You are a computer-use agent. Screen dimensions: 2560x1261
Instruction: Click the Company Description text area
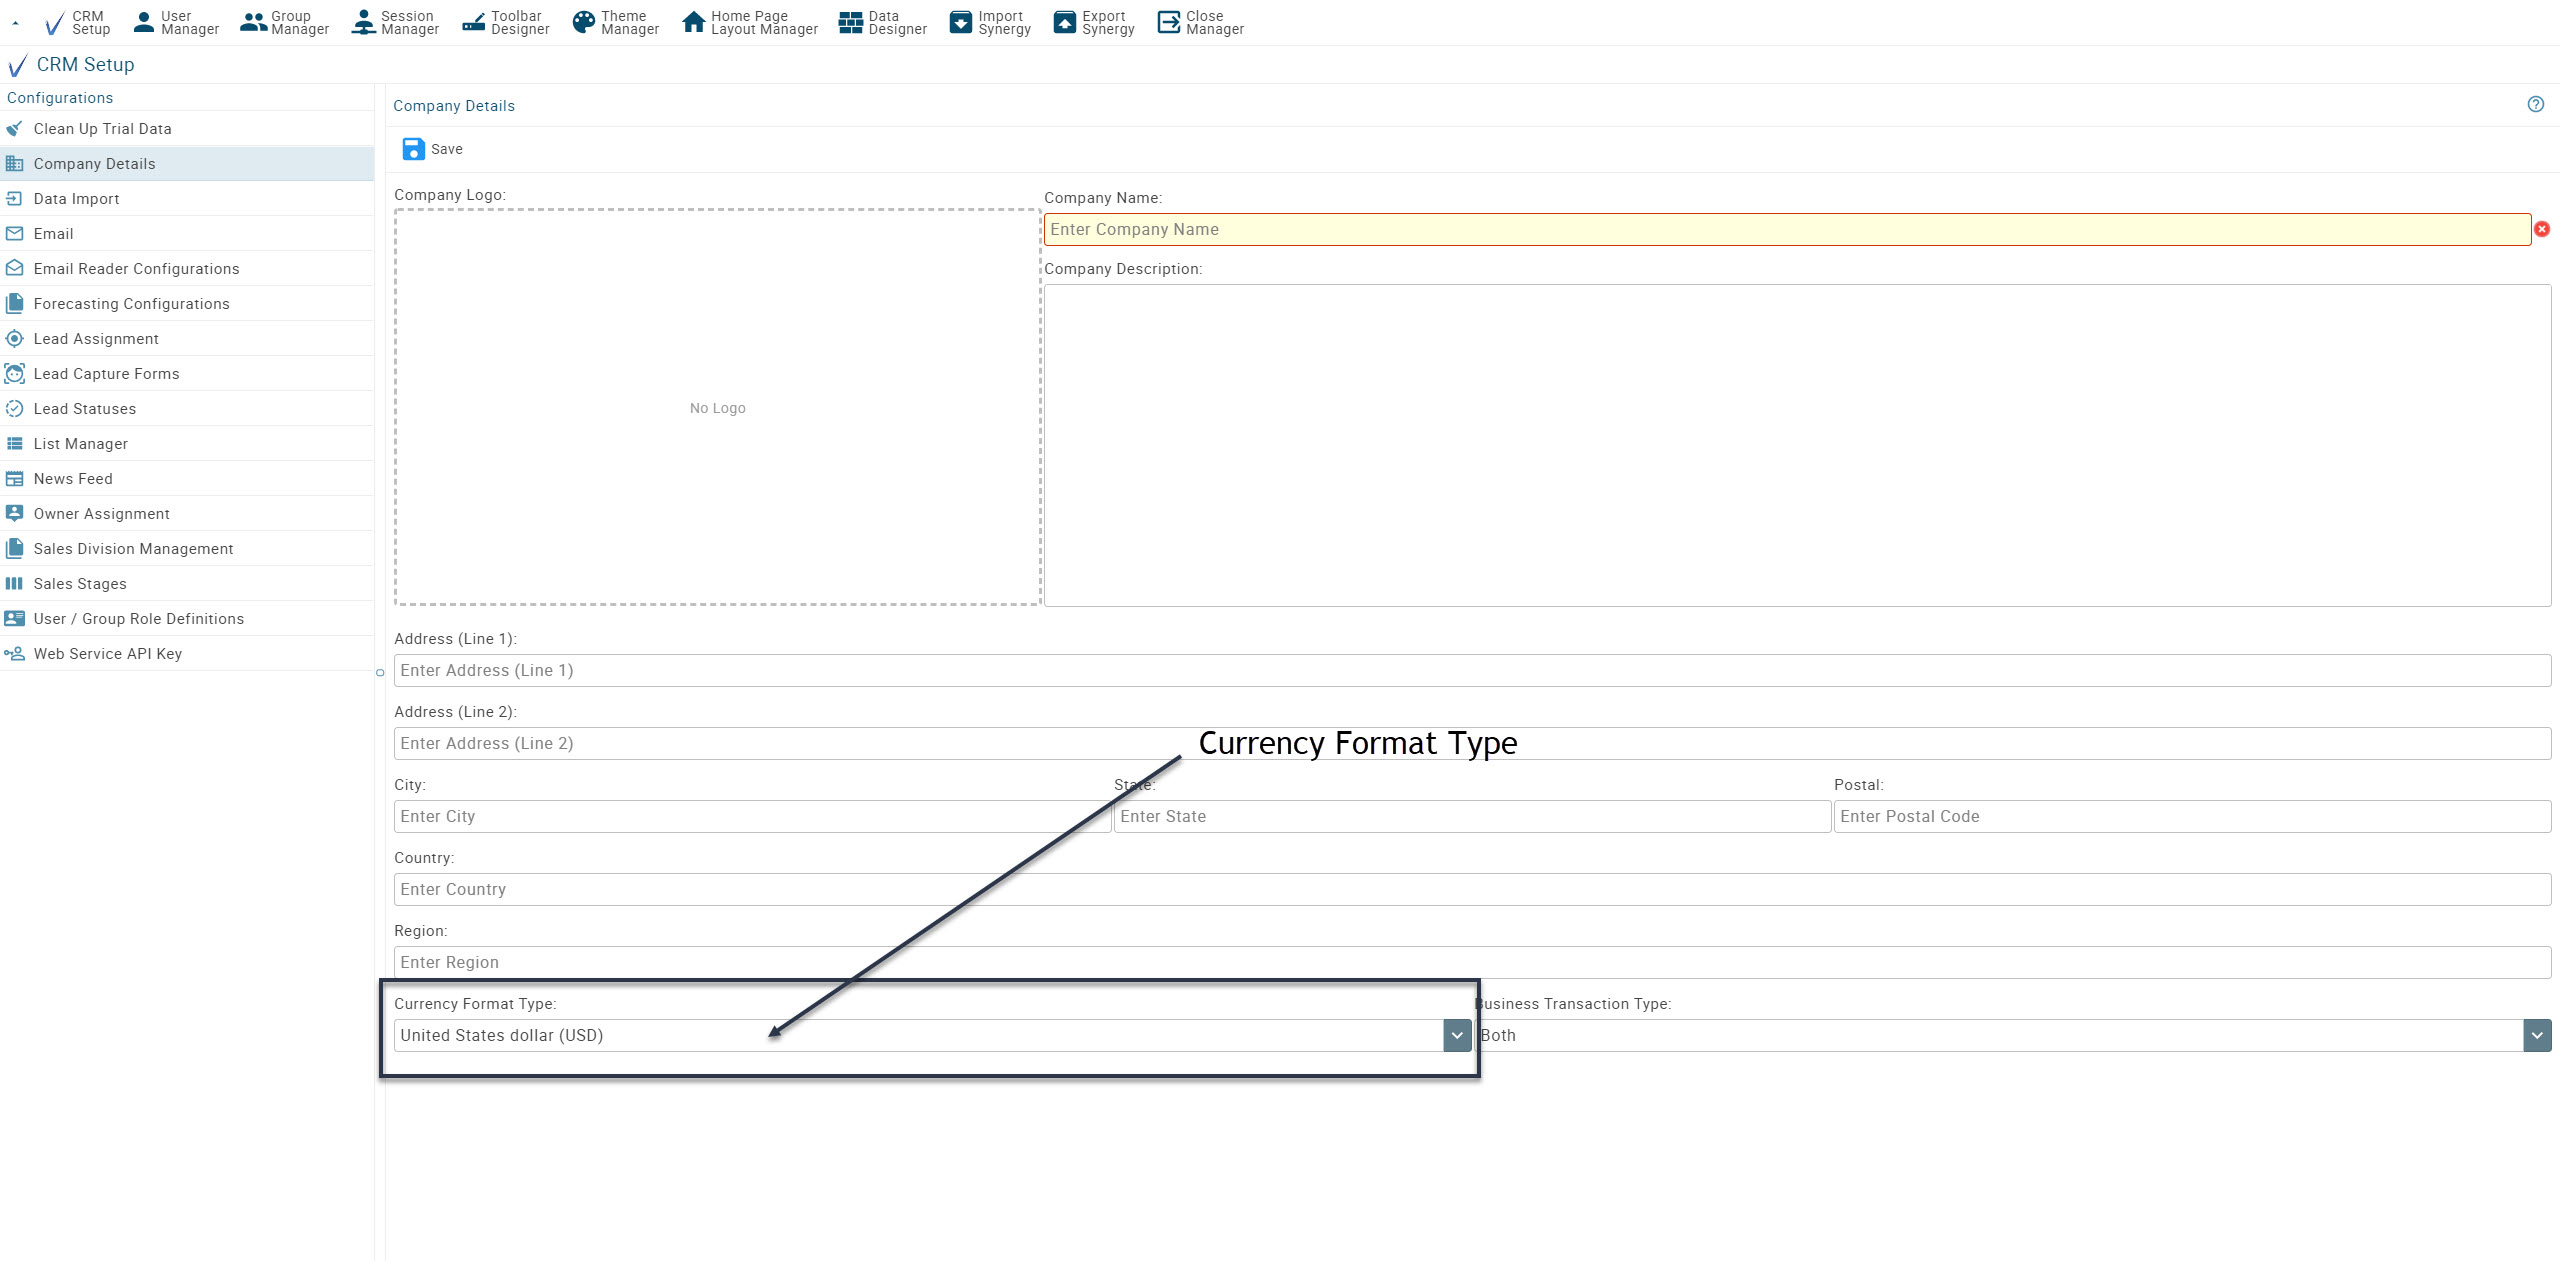tap(1797, 445)
